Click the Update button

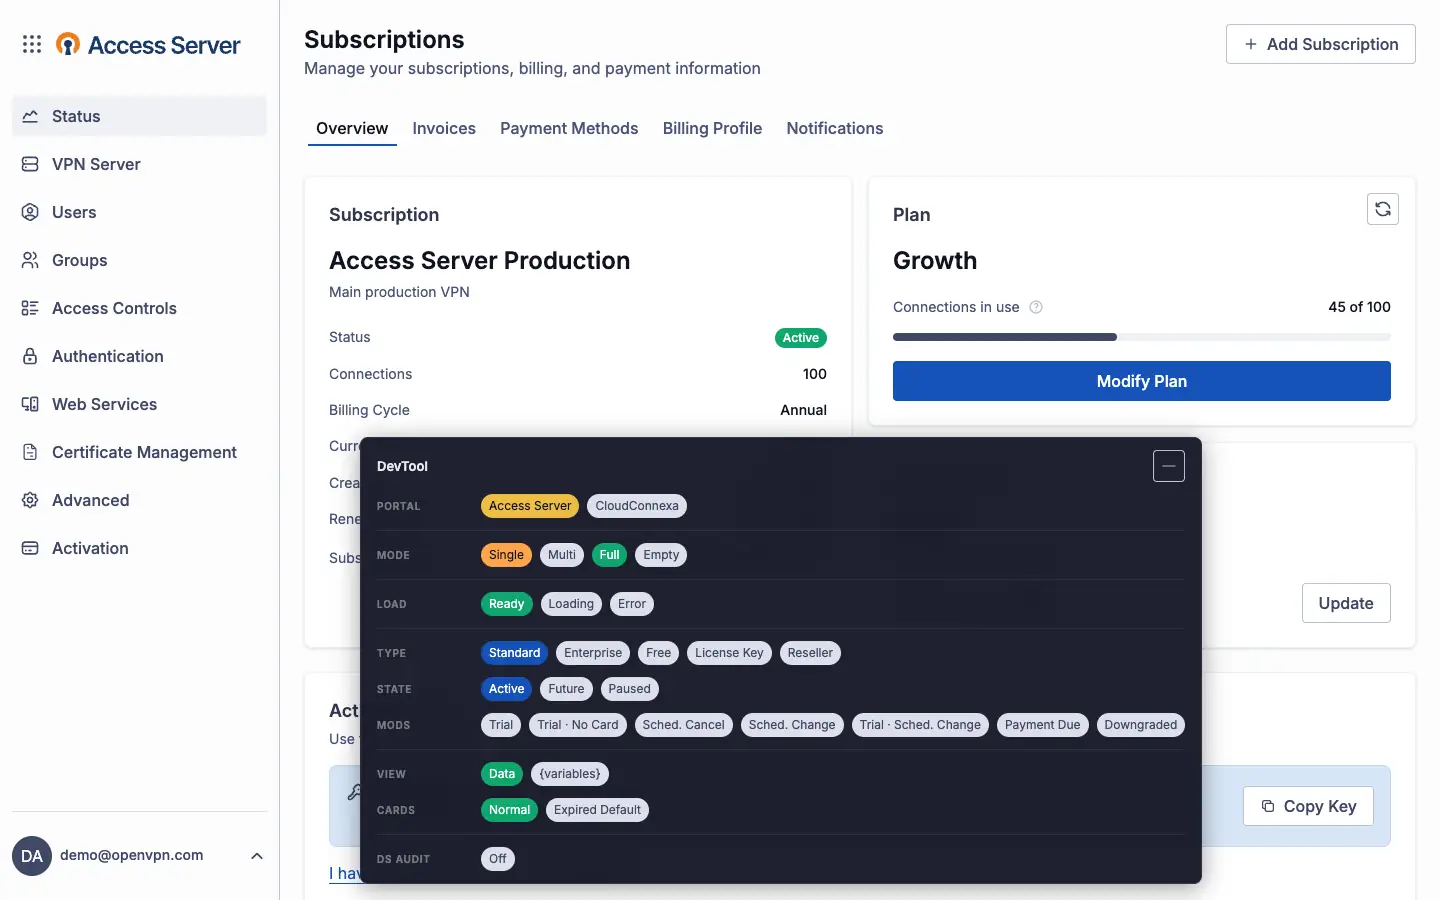point(1346,603)
